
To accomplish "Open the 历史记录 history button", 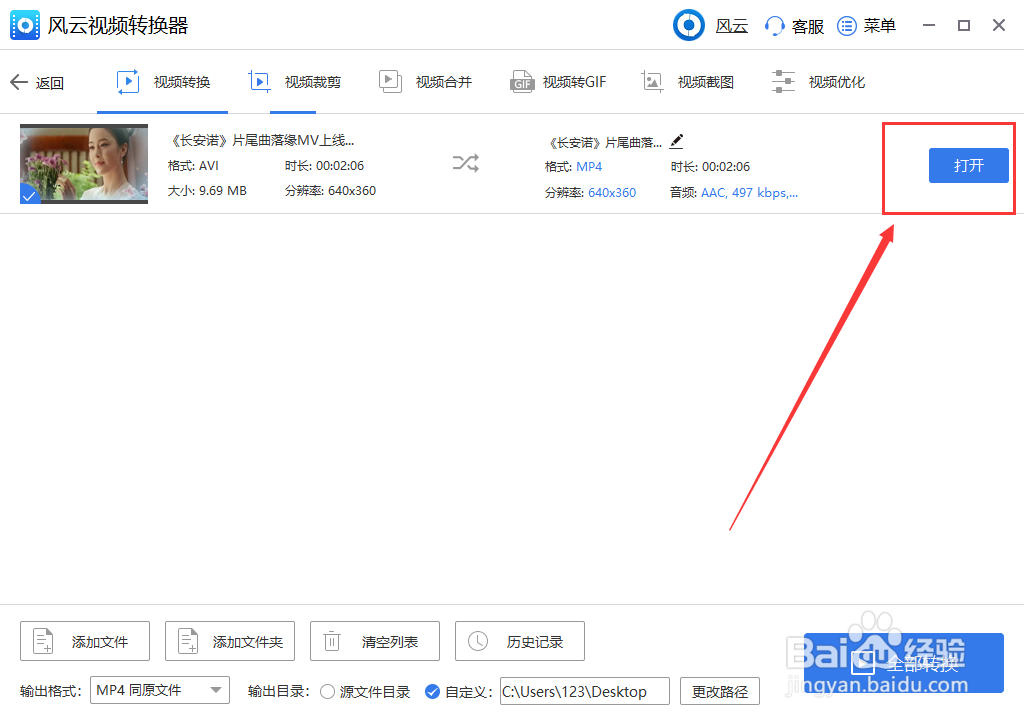I will click(x=520, y=641).
